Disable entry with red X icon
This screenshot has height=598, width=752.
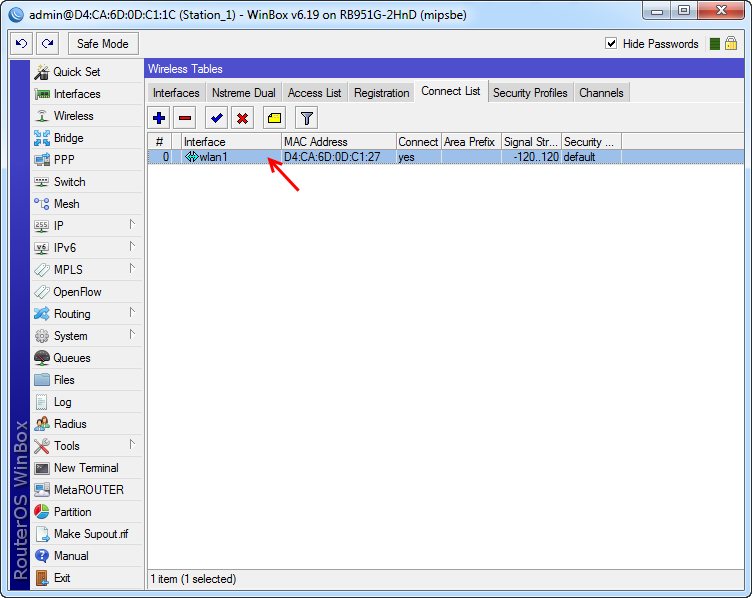coord(243,118)
